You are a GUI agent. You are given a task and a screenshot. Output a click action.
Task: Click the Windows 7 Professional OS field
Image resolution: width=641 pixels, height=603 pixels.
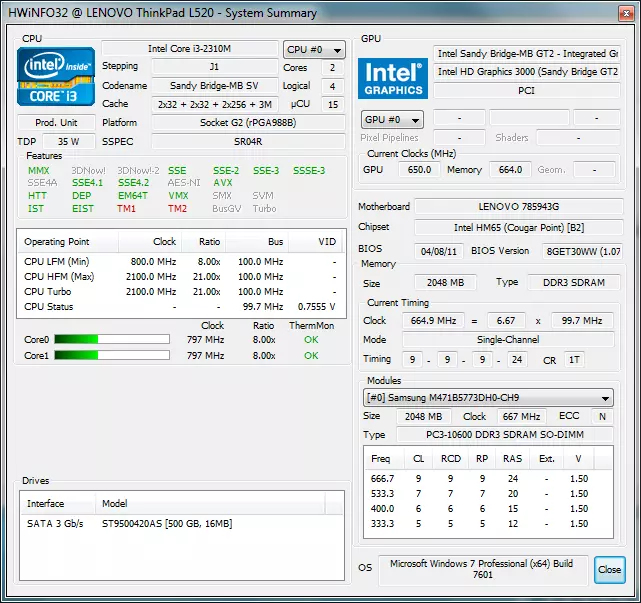point(483,569)
